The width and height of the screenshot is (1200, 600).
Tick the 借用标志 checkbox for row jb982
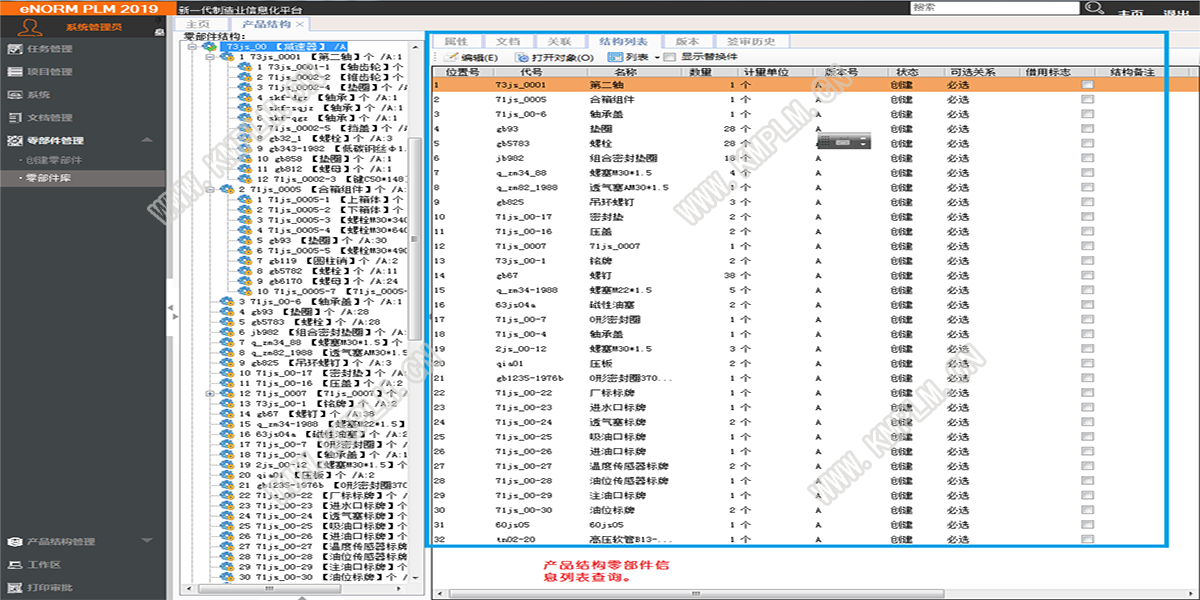point(1087,158)
